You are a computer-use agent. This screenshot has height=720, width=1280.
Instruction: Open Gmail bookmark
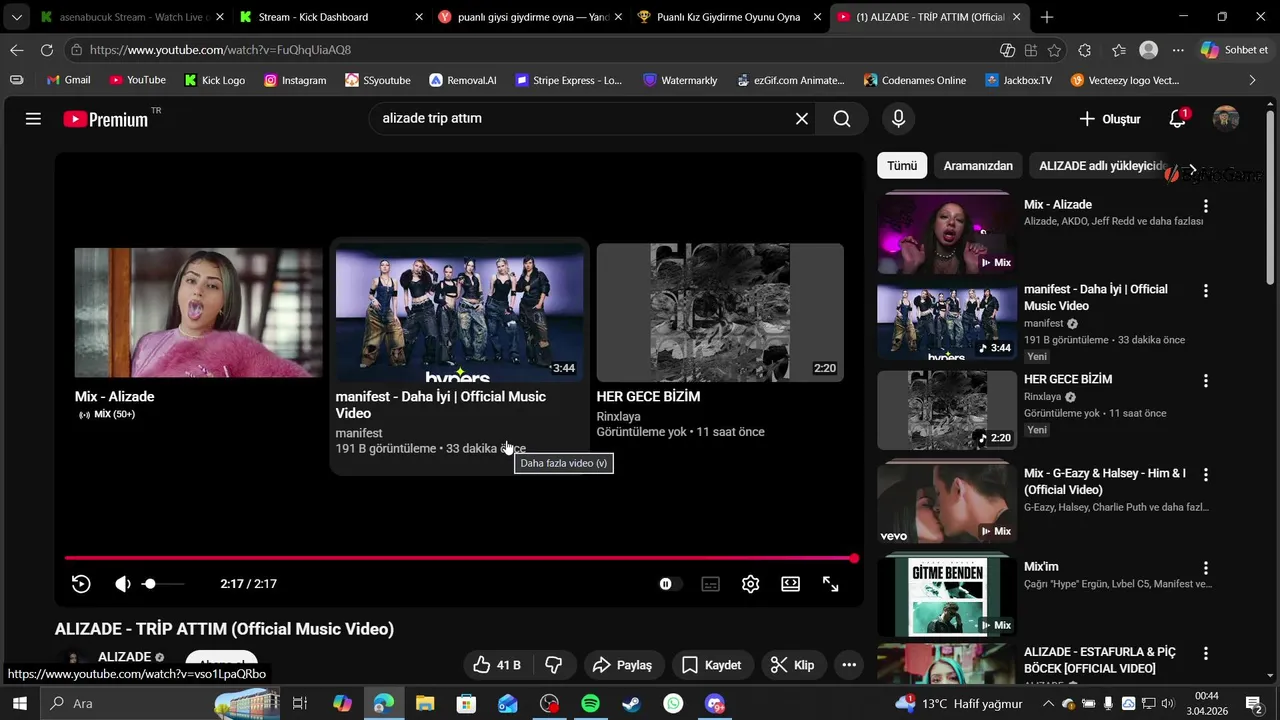pyautogui.click(x=69, y=80)
